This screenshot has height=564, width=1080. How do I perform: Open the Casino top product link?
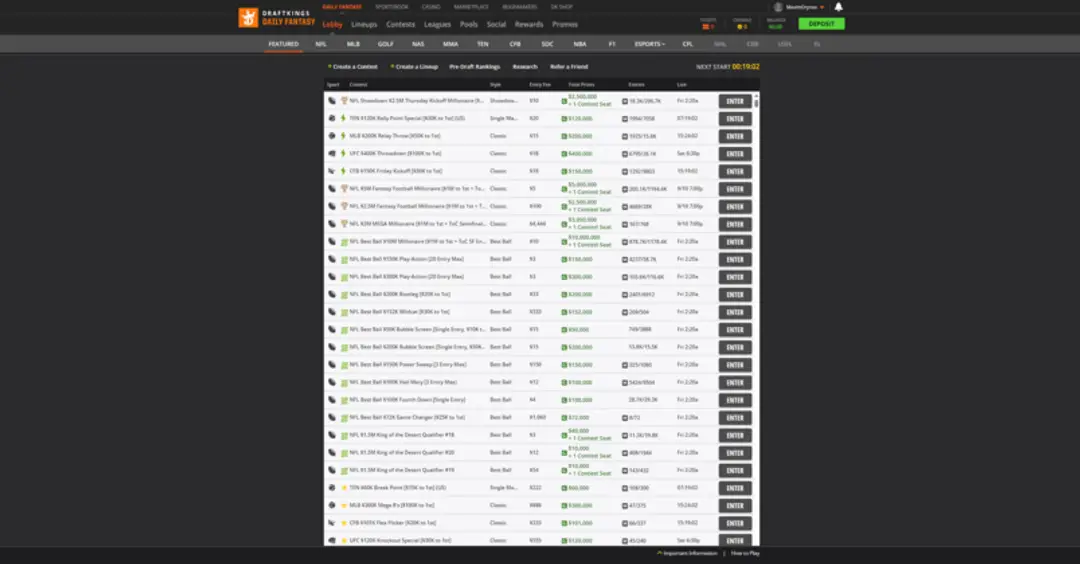431,7
